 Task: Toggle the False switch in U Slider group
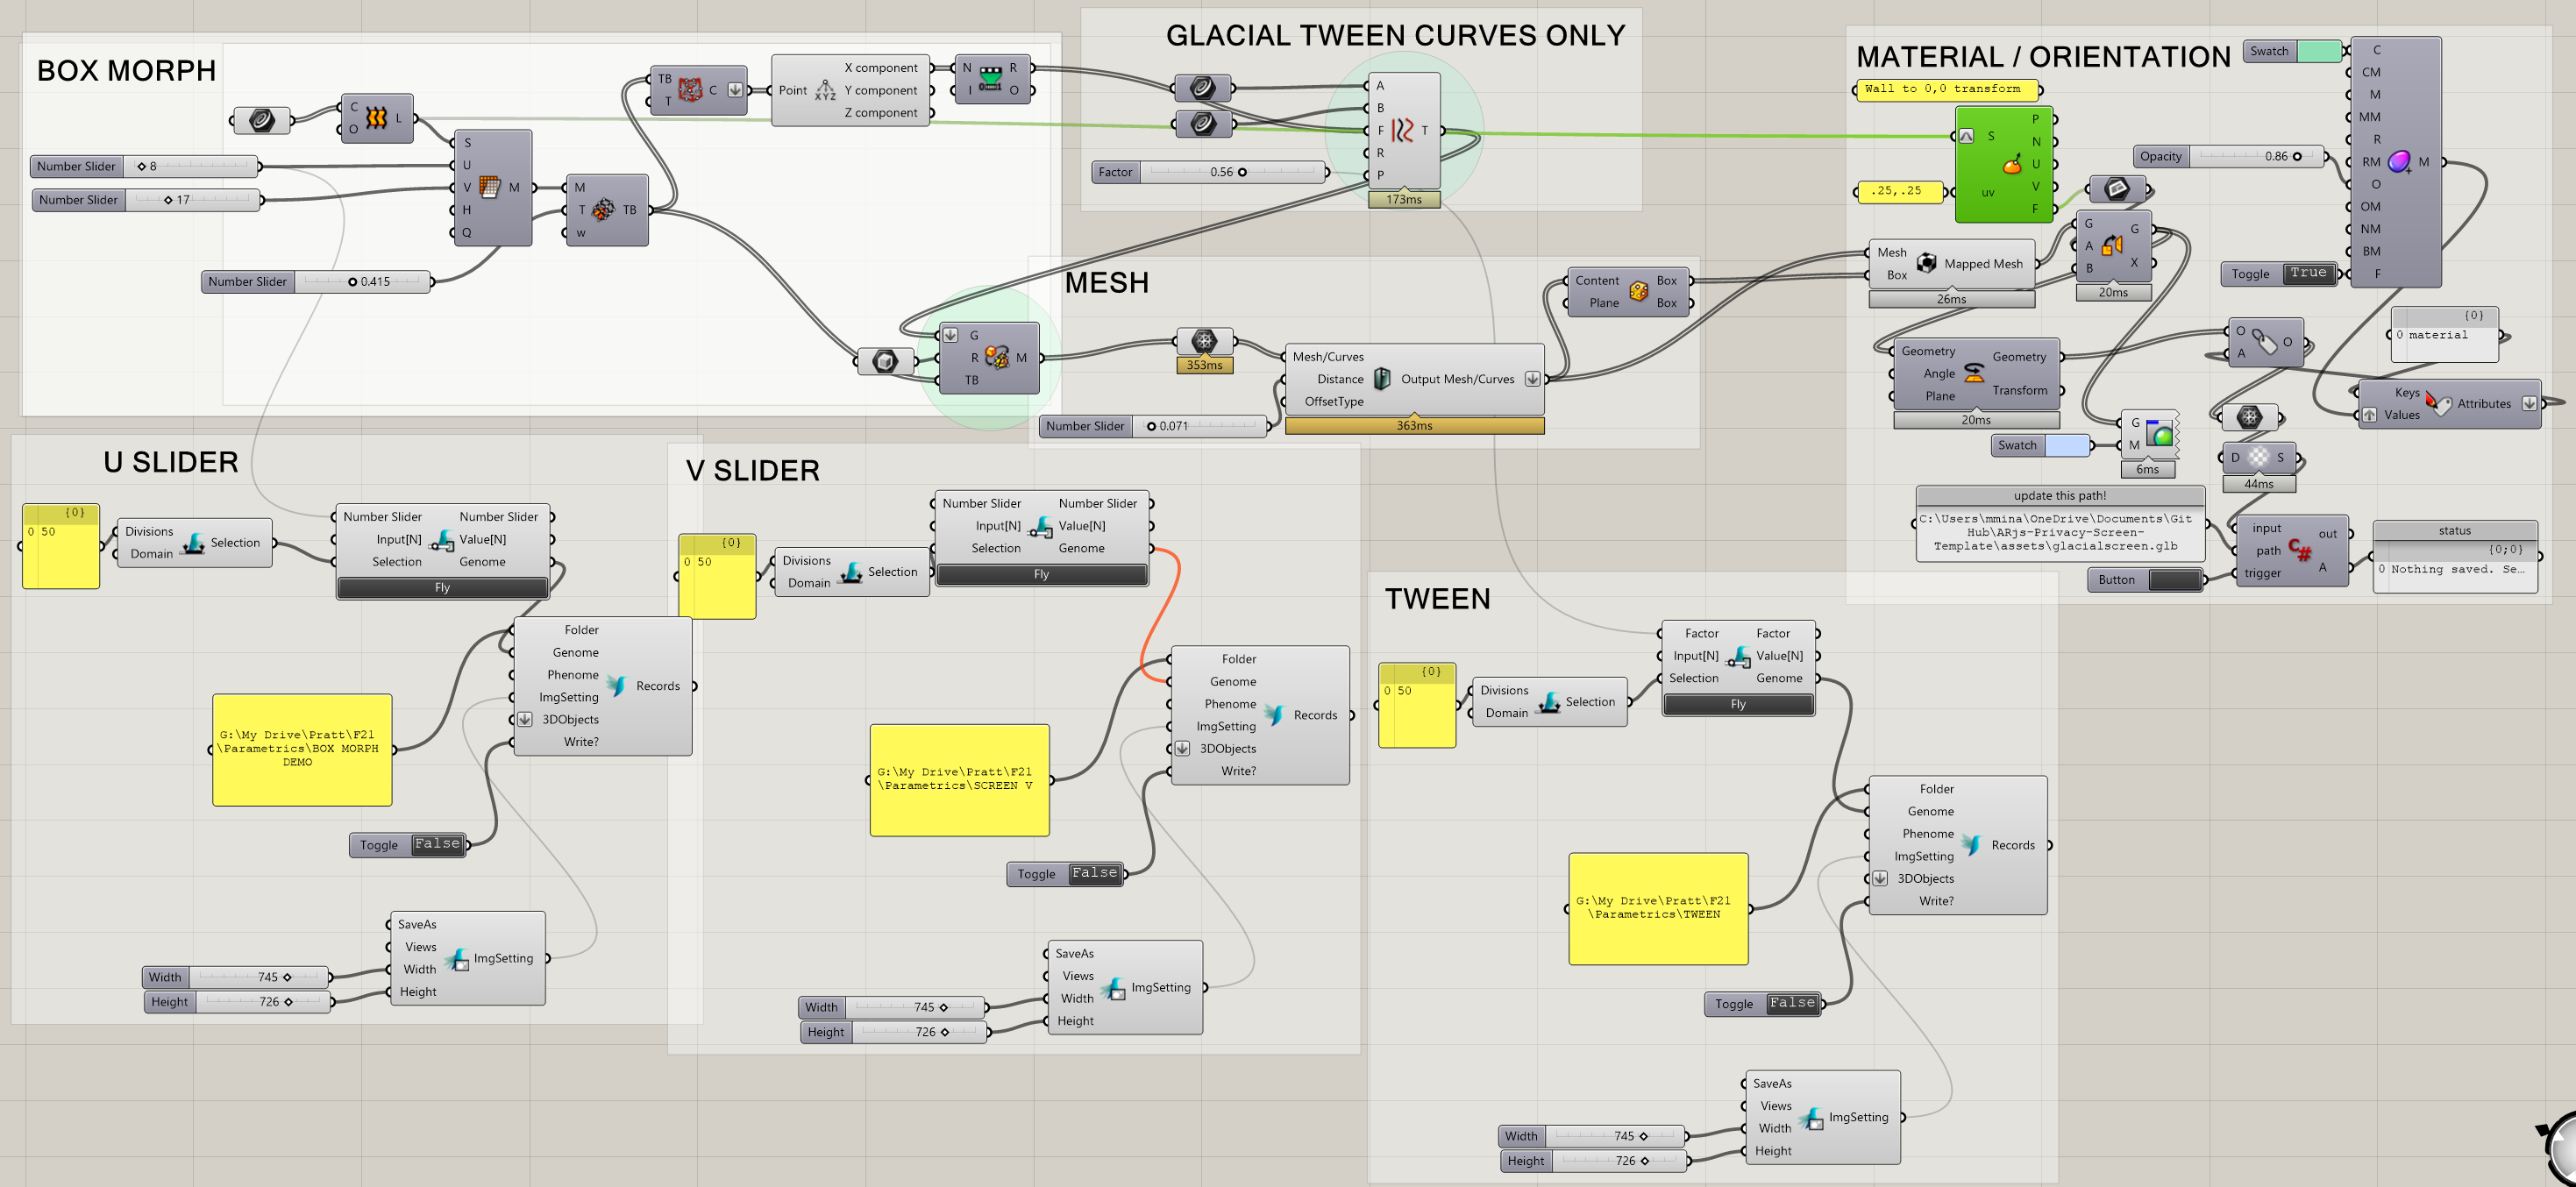point(437,844)
